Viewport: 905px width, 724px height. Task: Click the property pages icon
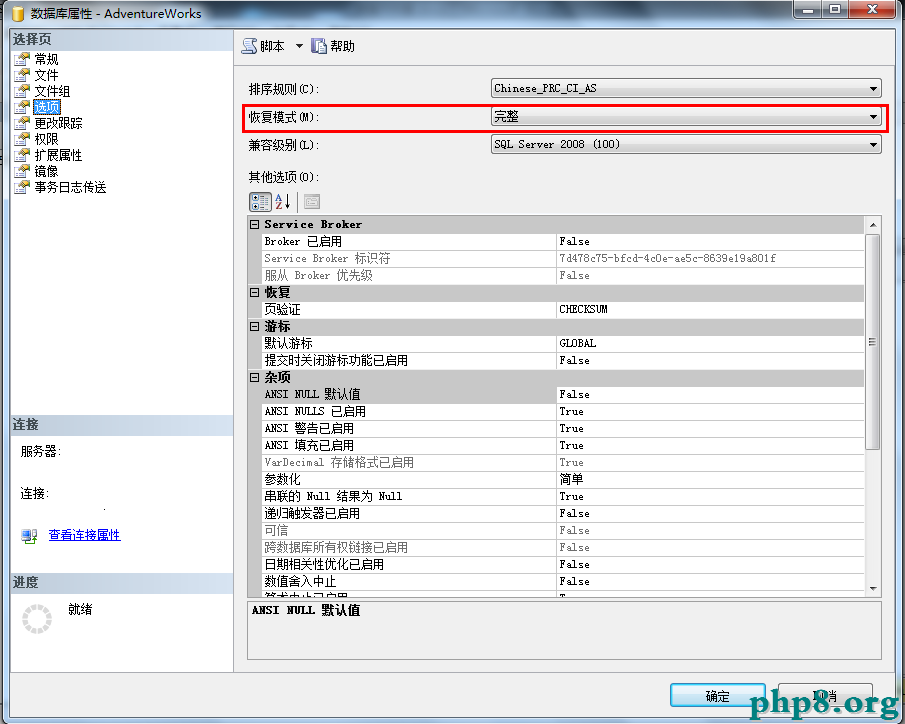pyautogui.click(x=312, y=201)
